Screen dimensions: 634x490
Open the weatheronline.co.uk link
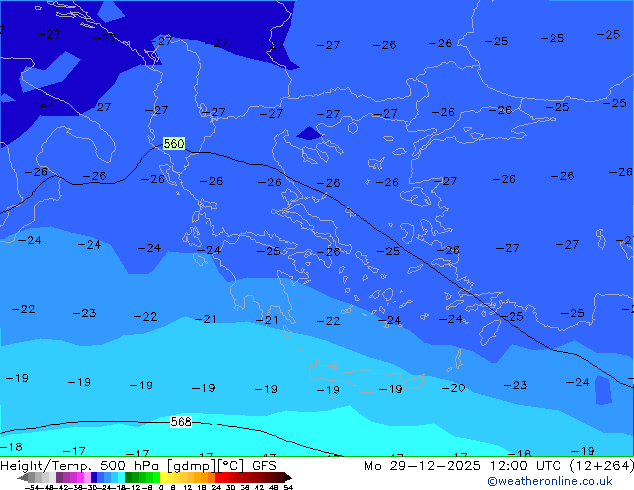(x=549, y=481)
